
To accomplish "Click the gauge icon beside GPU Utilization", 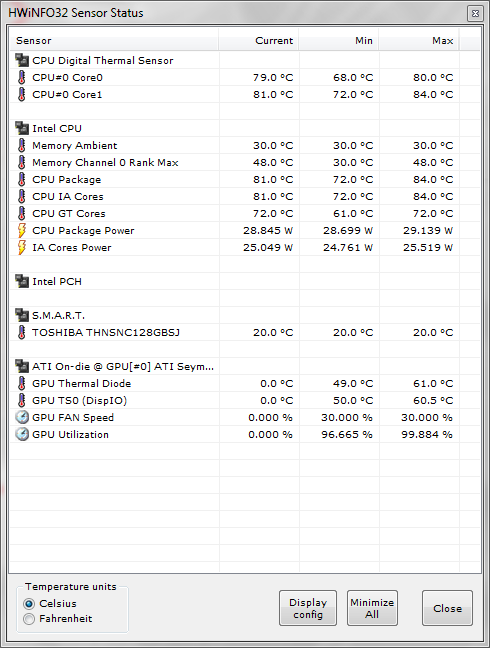I will tap(22, 434).
